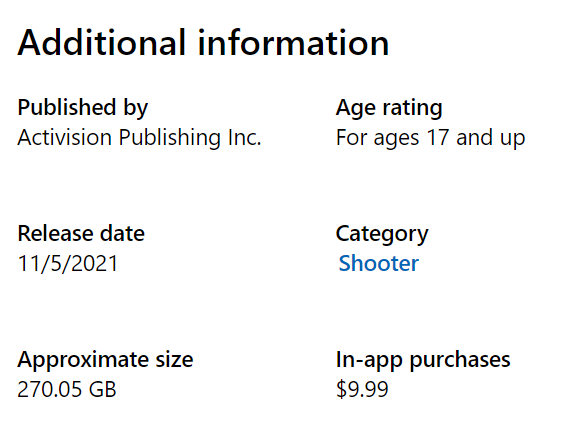Click the word Activision in publisher name
The image size is (562, 438).
[x=64, y=138]
